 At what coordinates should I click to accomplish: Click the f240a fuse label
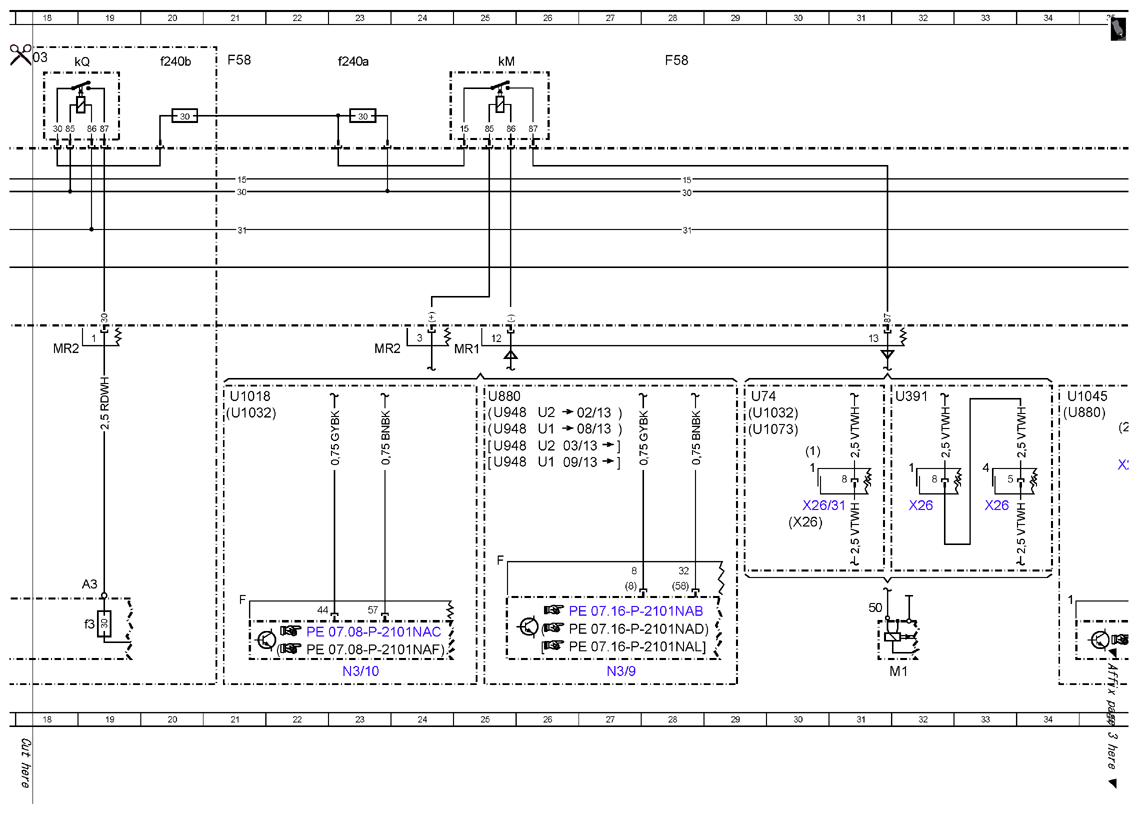[353, 62]
